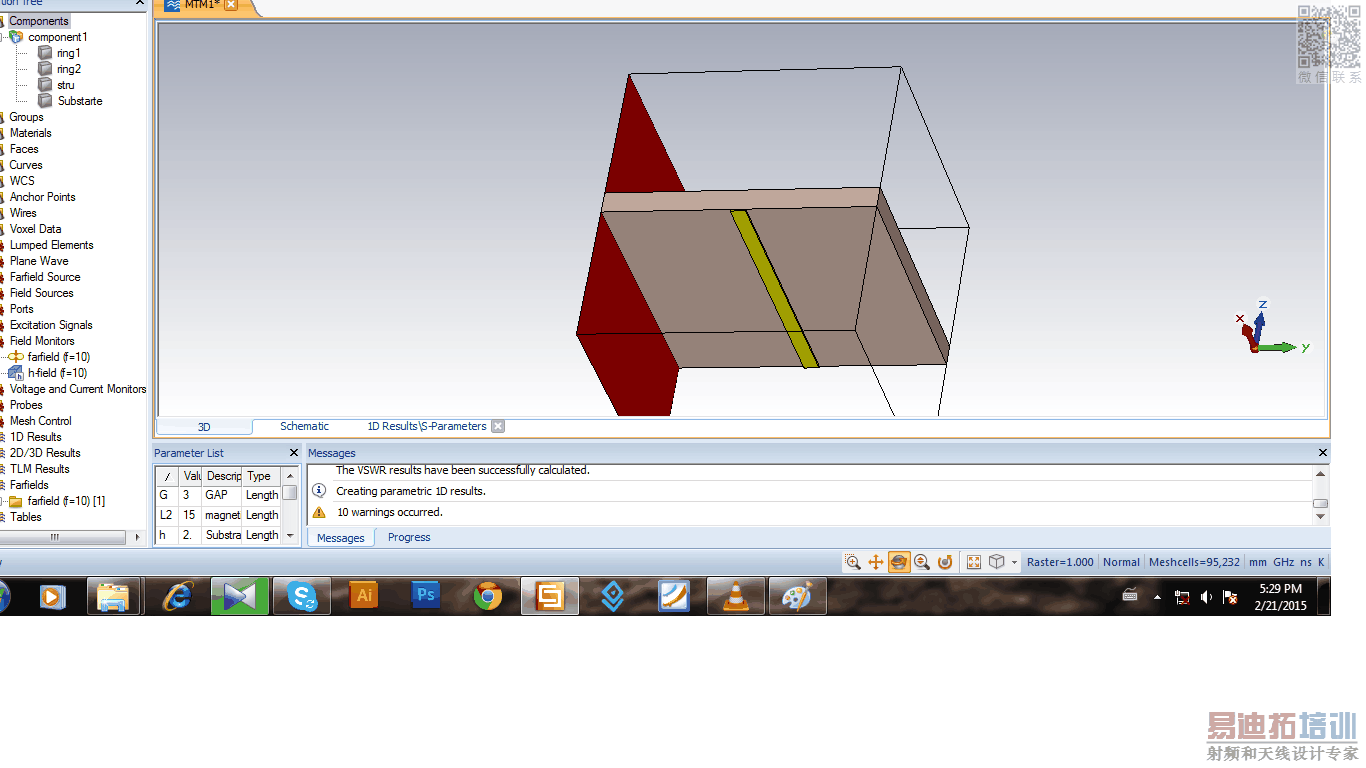Activate the pan view tool
Viewport: 1366px width, 768px height.
pos(876,562)
